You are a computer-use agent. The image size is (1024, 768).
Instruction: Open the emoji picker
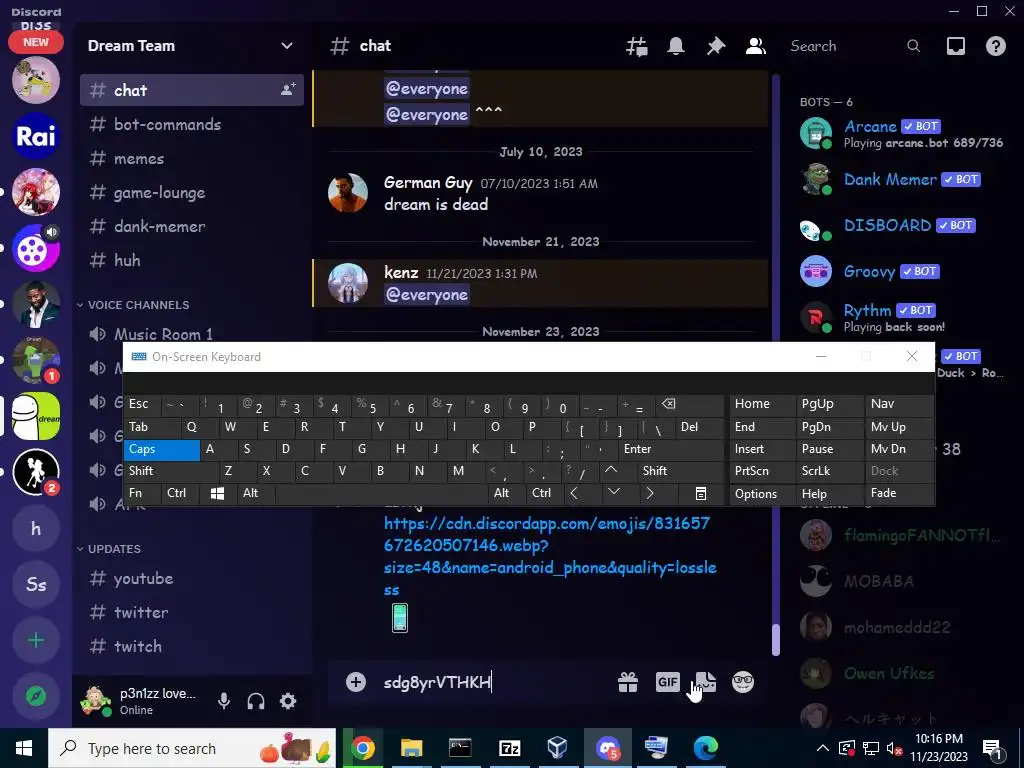(743, 682)
